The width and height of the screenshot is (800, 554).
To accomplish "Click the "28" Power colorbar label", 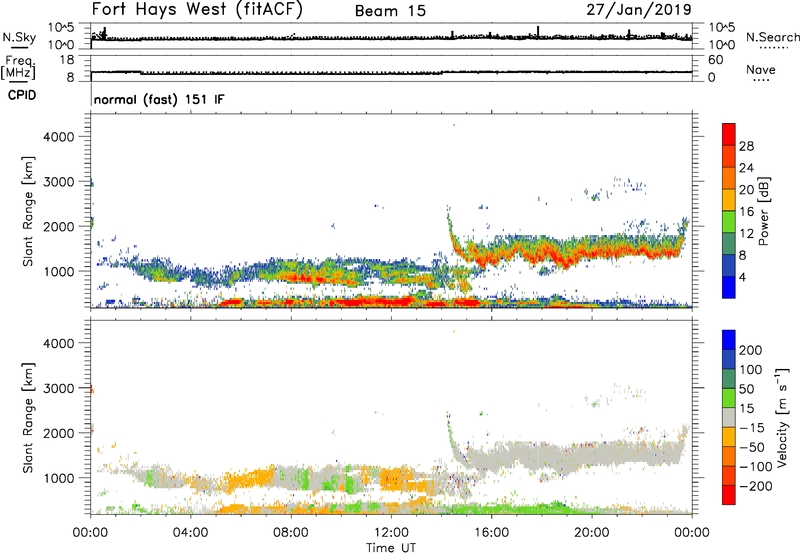I will point(746,146).
